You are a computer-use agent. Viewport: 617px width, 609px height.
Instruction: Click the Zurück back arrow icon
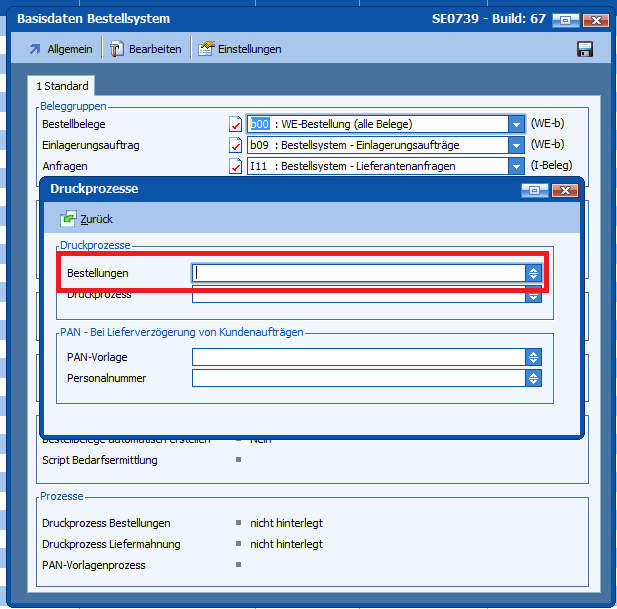[x=68, y=218]
